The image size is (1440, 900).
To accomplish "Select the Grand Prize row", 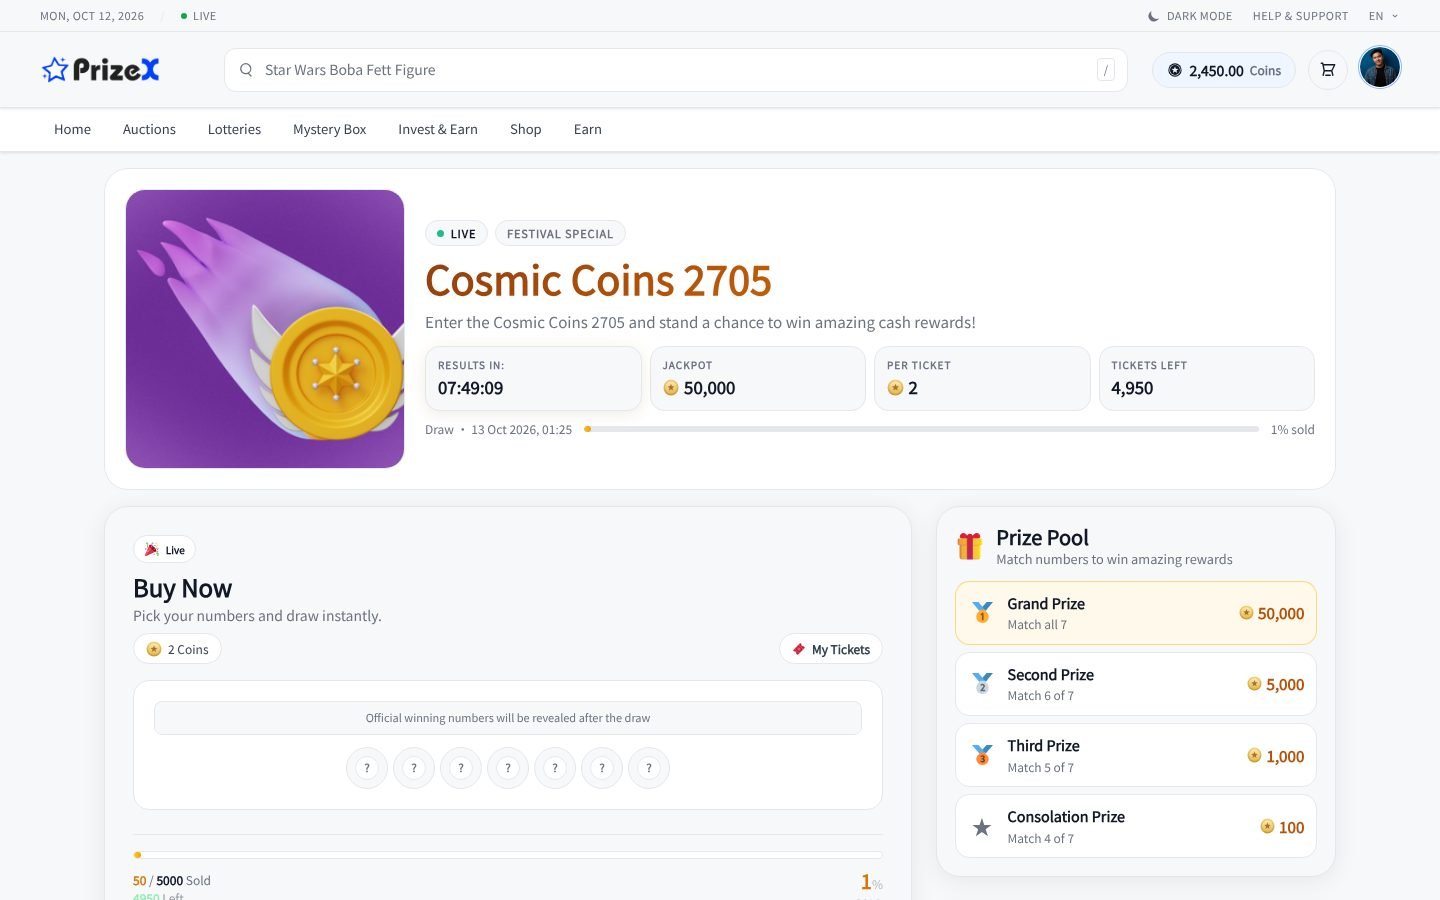I will tap(1136, 613).
